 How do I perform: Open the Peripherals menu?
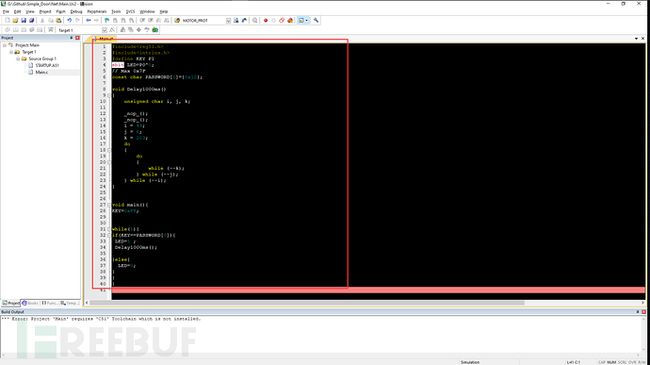point(97,12)
